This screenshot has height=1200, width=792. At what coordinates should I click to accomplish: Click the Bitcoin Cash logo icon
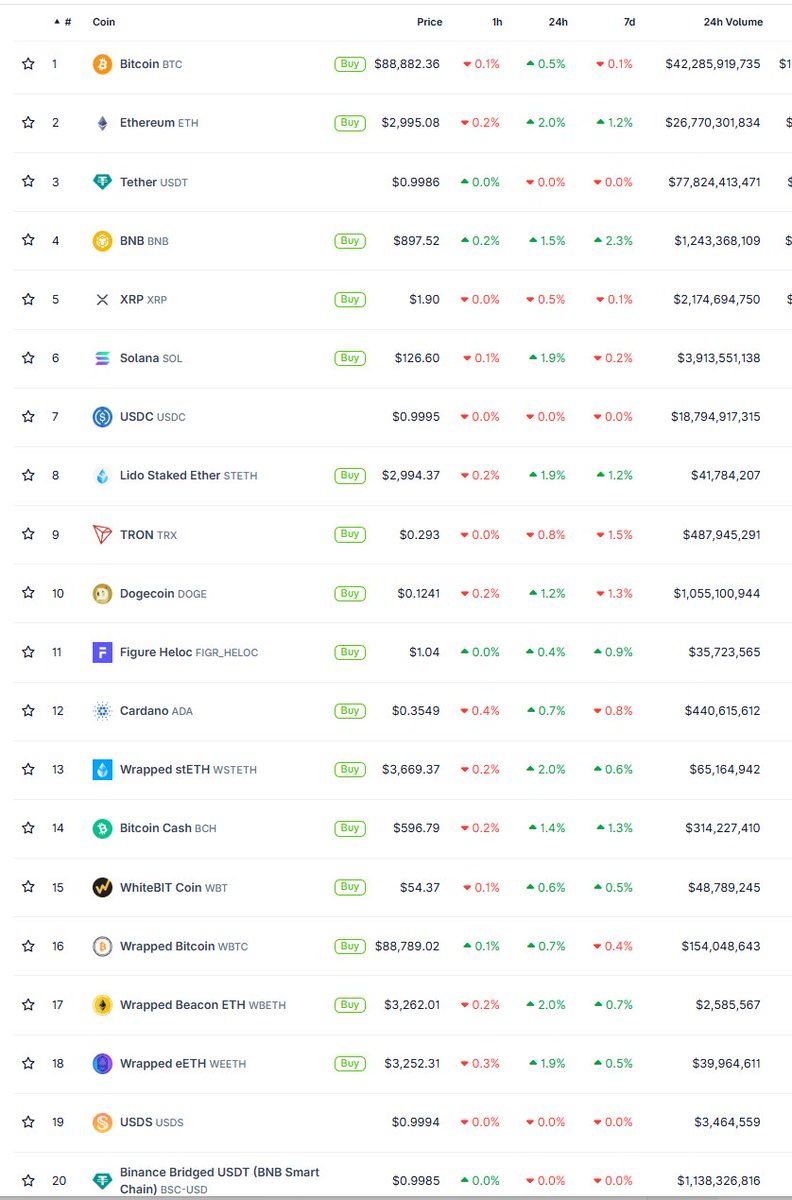click(x=102, y=828)
